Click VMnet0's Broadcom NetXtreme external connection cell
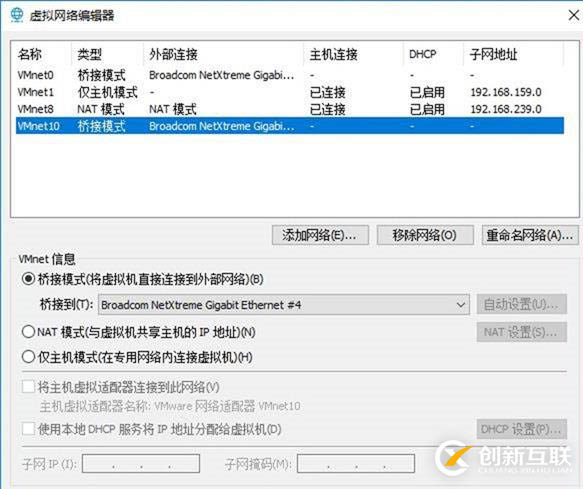The width and height of the screenshot is (583, 489). click(x=222, y=75)
